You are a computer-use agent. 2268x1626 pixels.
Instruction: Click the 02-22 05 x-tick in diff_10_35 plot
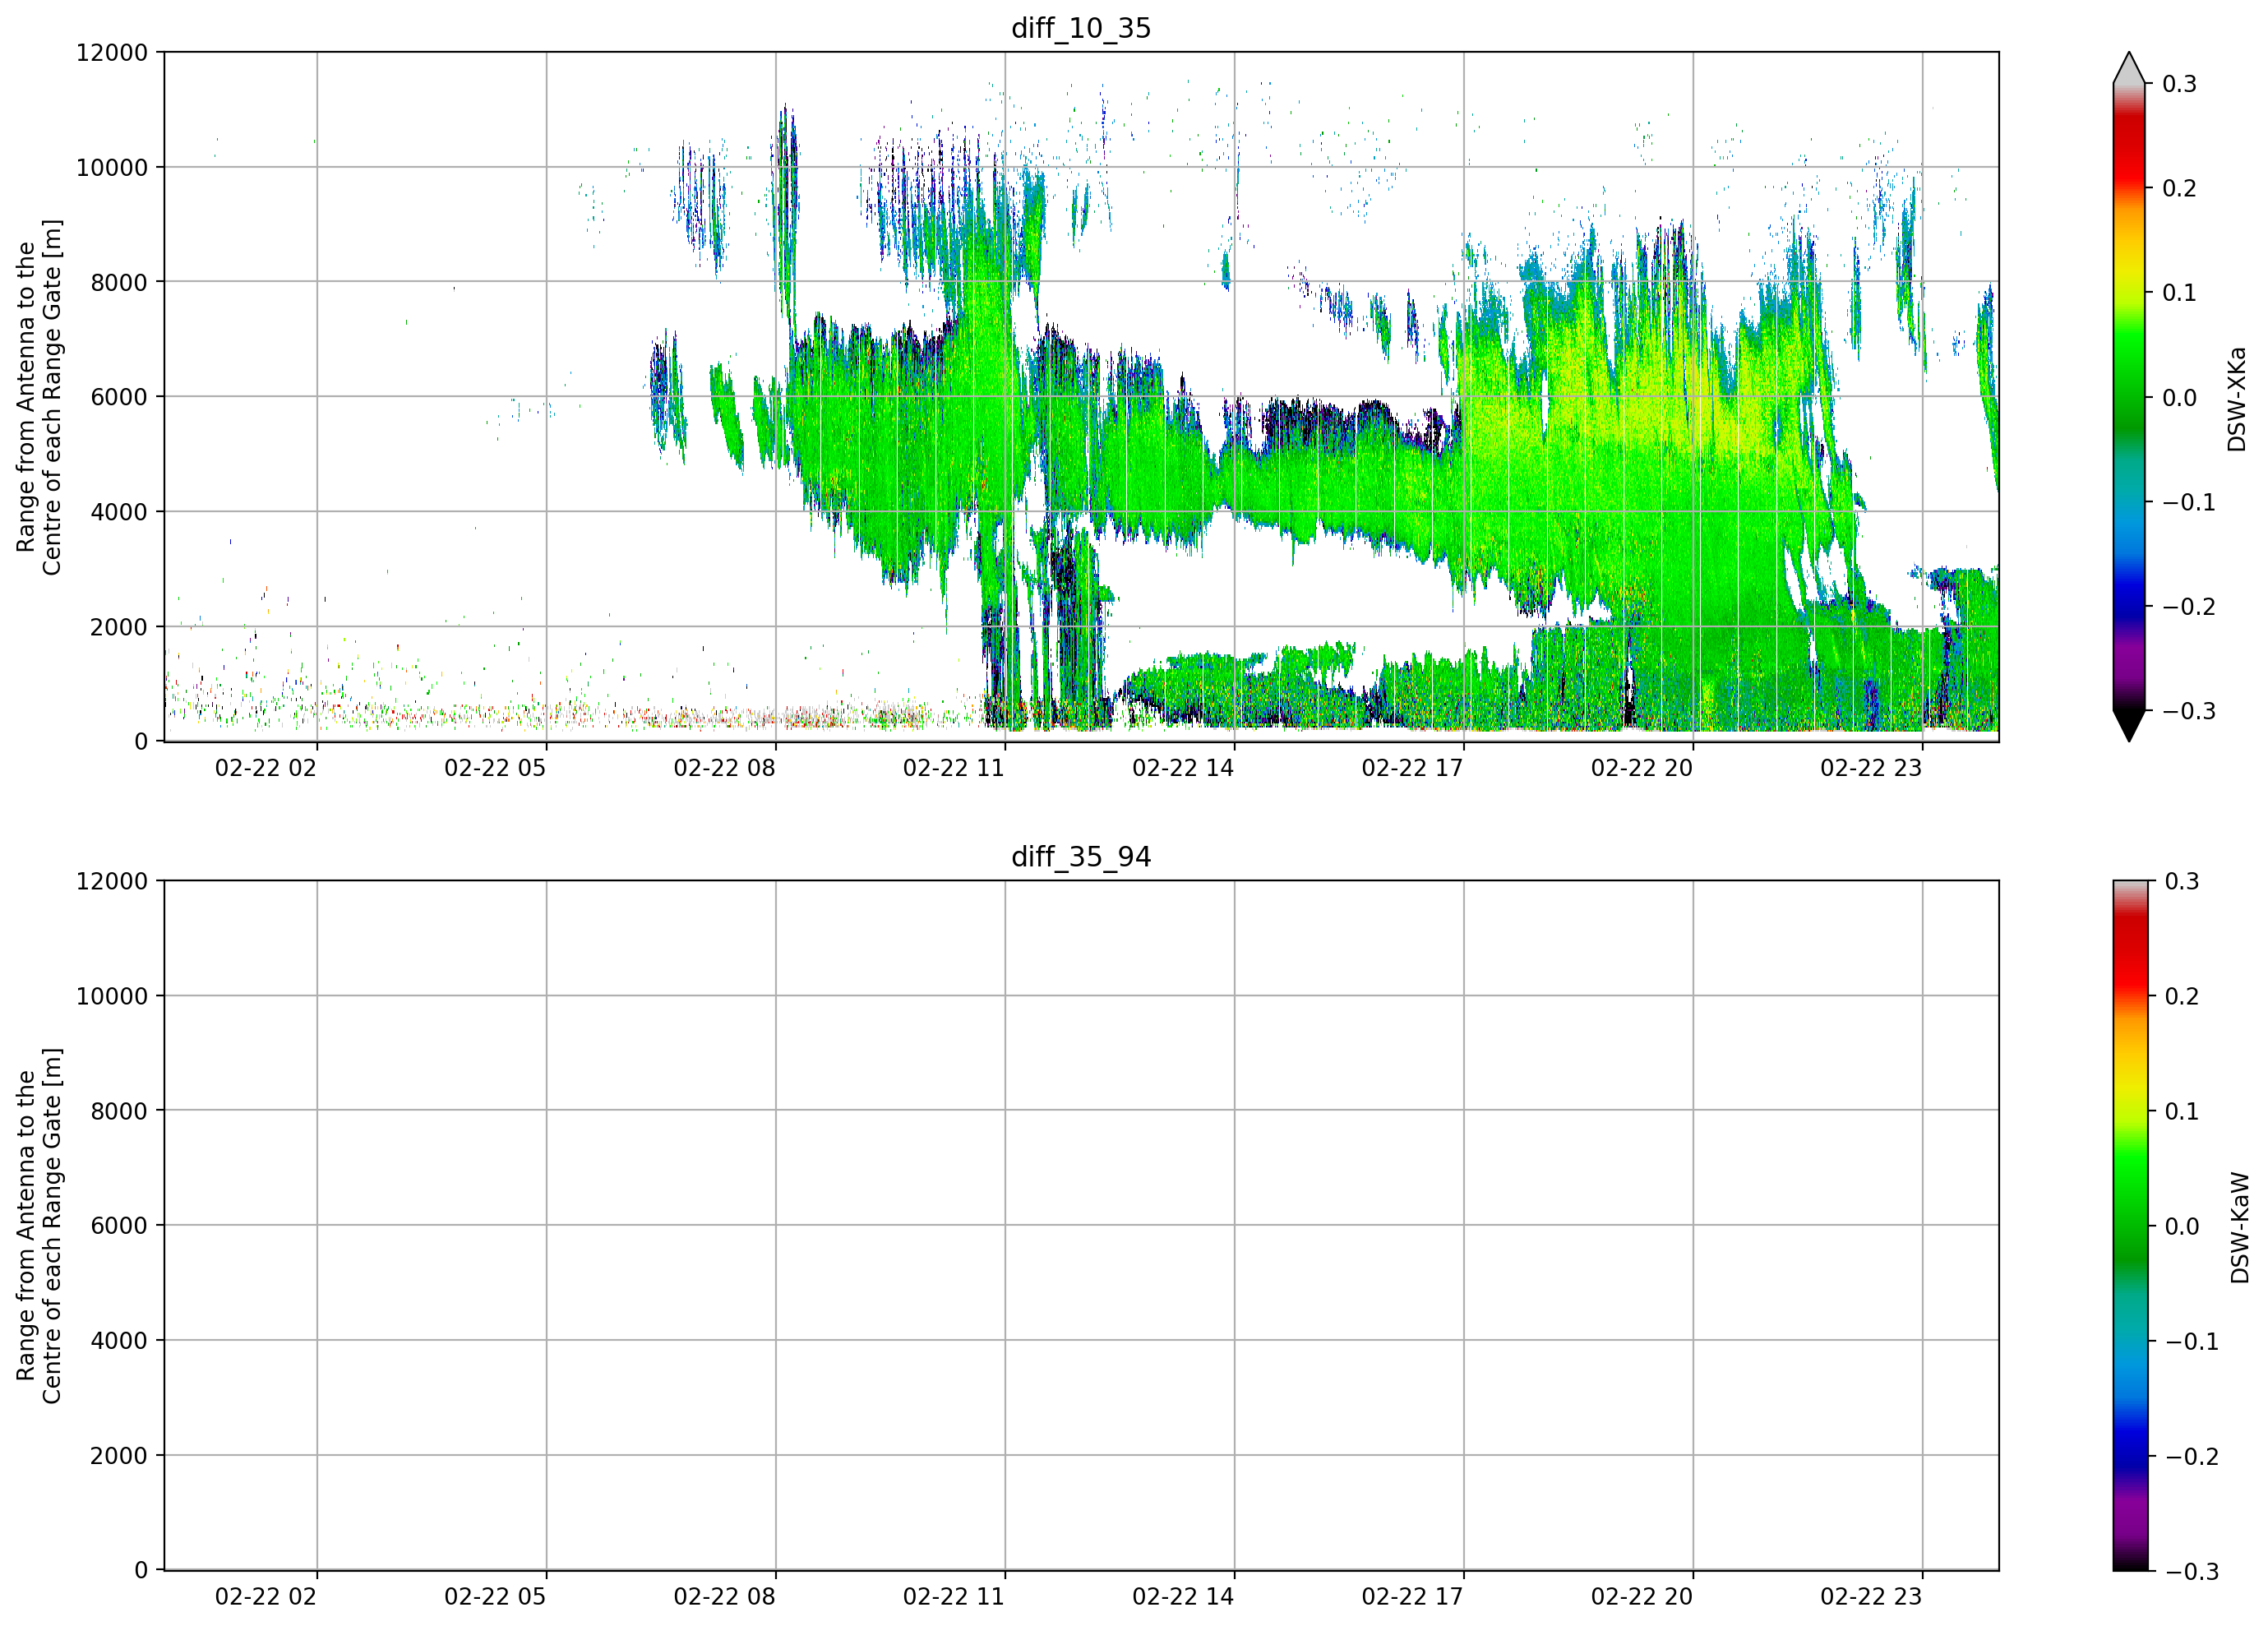[495, 768]
